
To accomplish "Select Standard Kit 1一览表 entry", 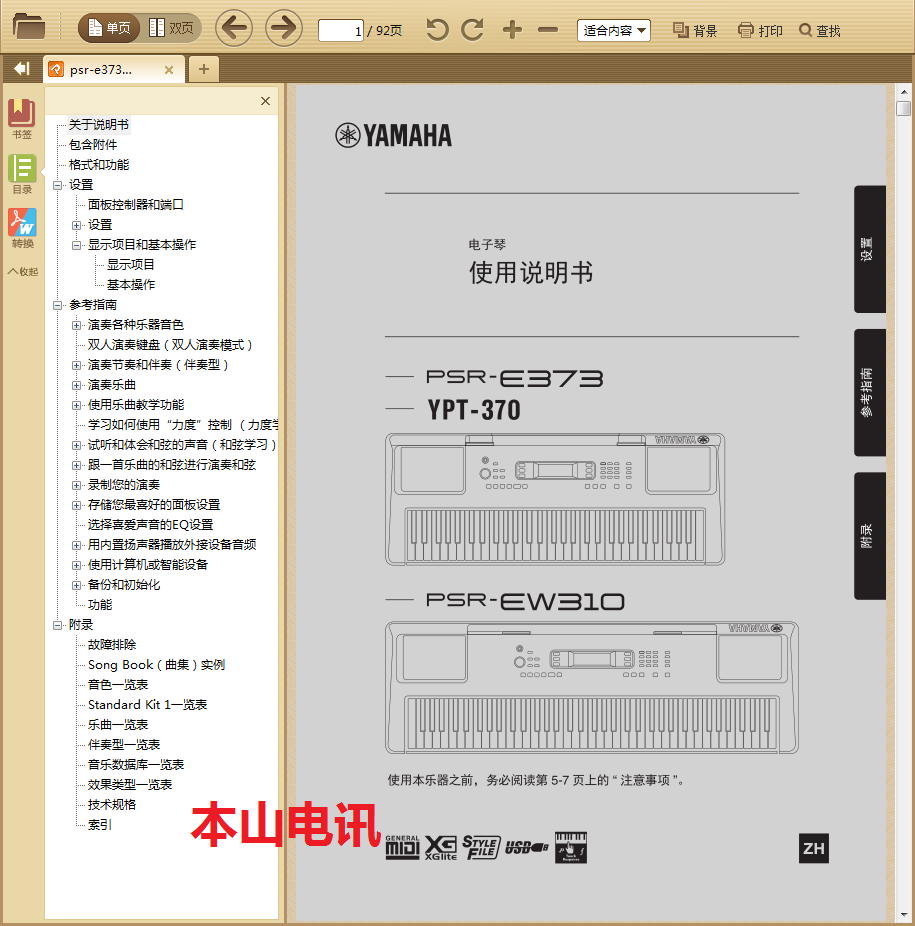I will click(x=147, y=705).
